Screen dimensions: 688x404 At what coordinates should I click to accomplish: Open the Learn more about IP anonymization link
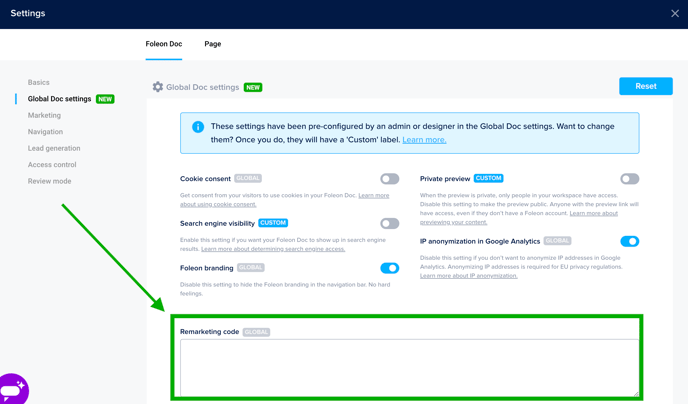point(469,276)
